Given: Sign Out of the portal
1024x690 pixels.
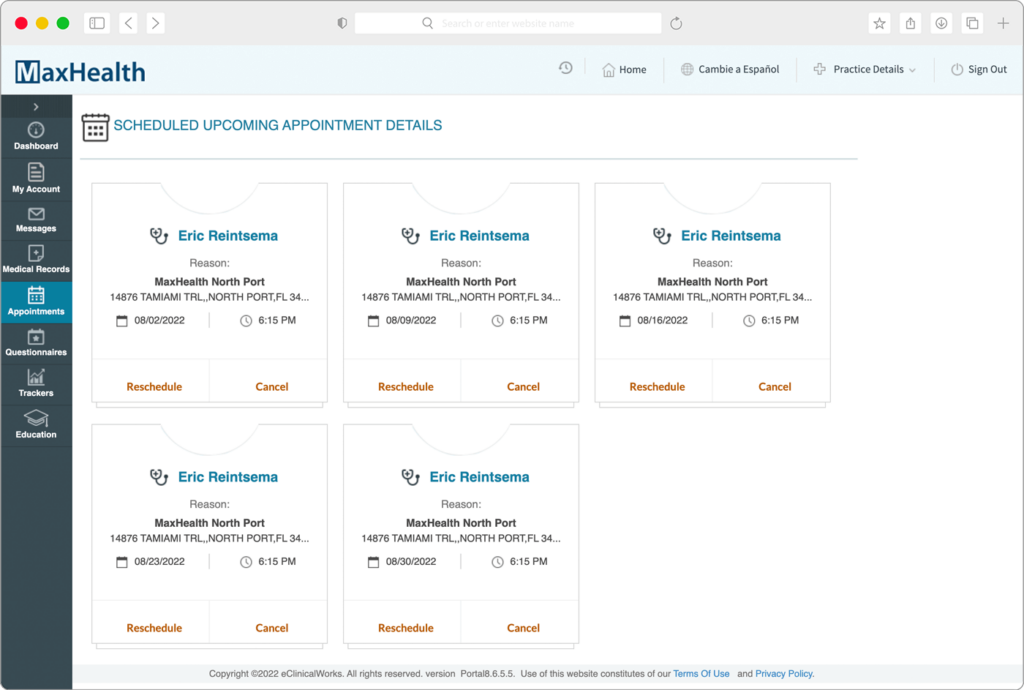Looking at the screenshot, I should 978,69.
